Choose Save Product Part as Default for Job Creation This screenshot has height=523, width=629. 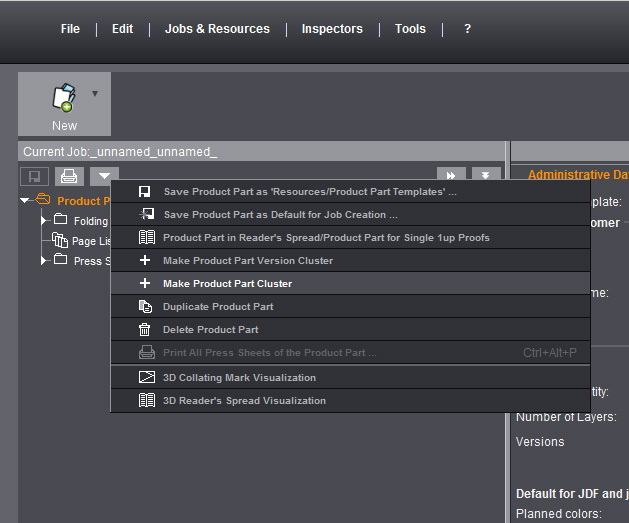click(280, 215)
